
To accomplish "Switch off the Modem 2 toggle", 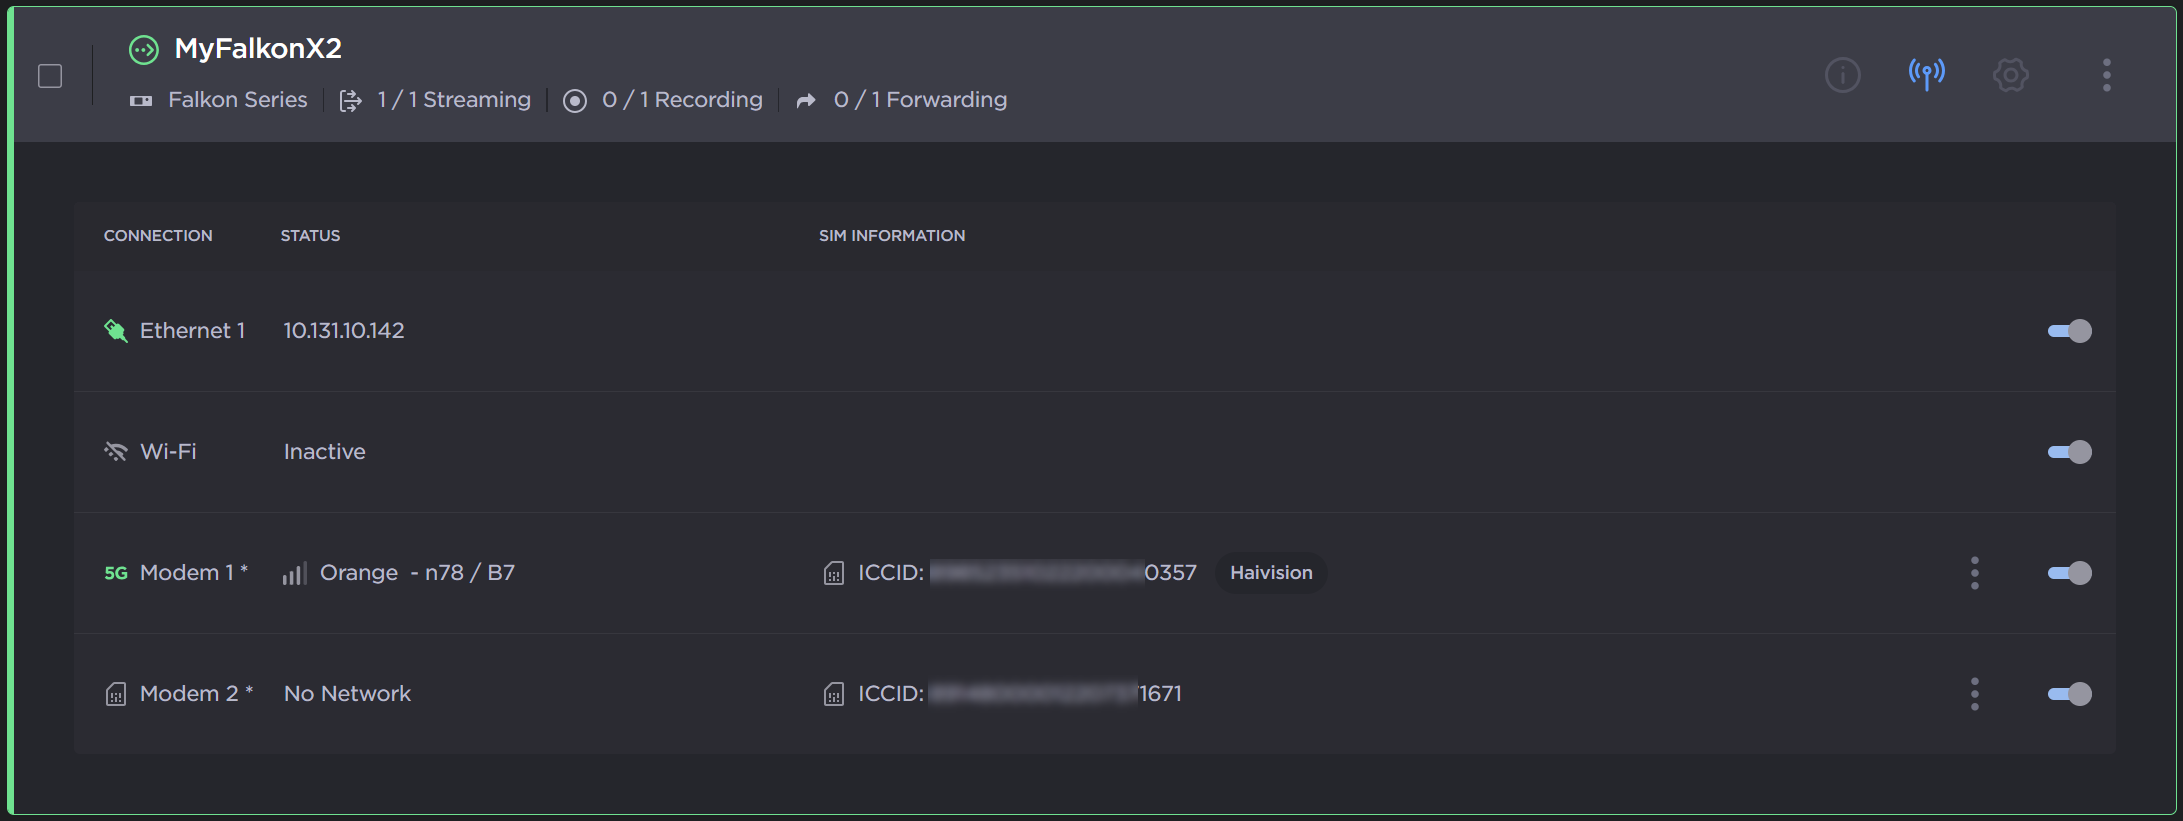I will (2069, 694).
